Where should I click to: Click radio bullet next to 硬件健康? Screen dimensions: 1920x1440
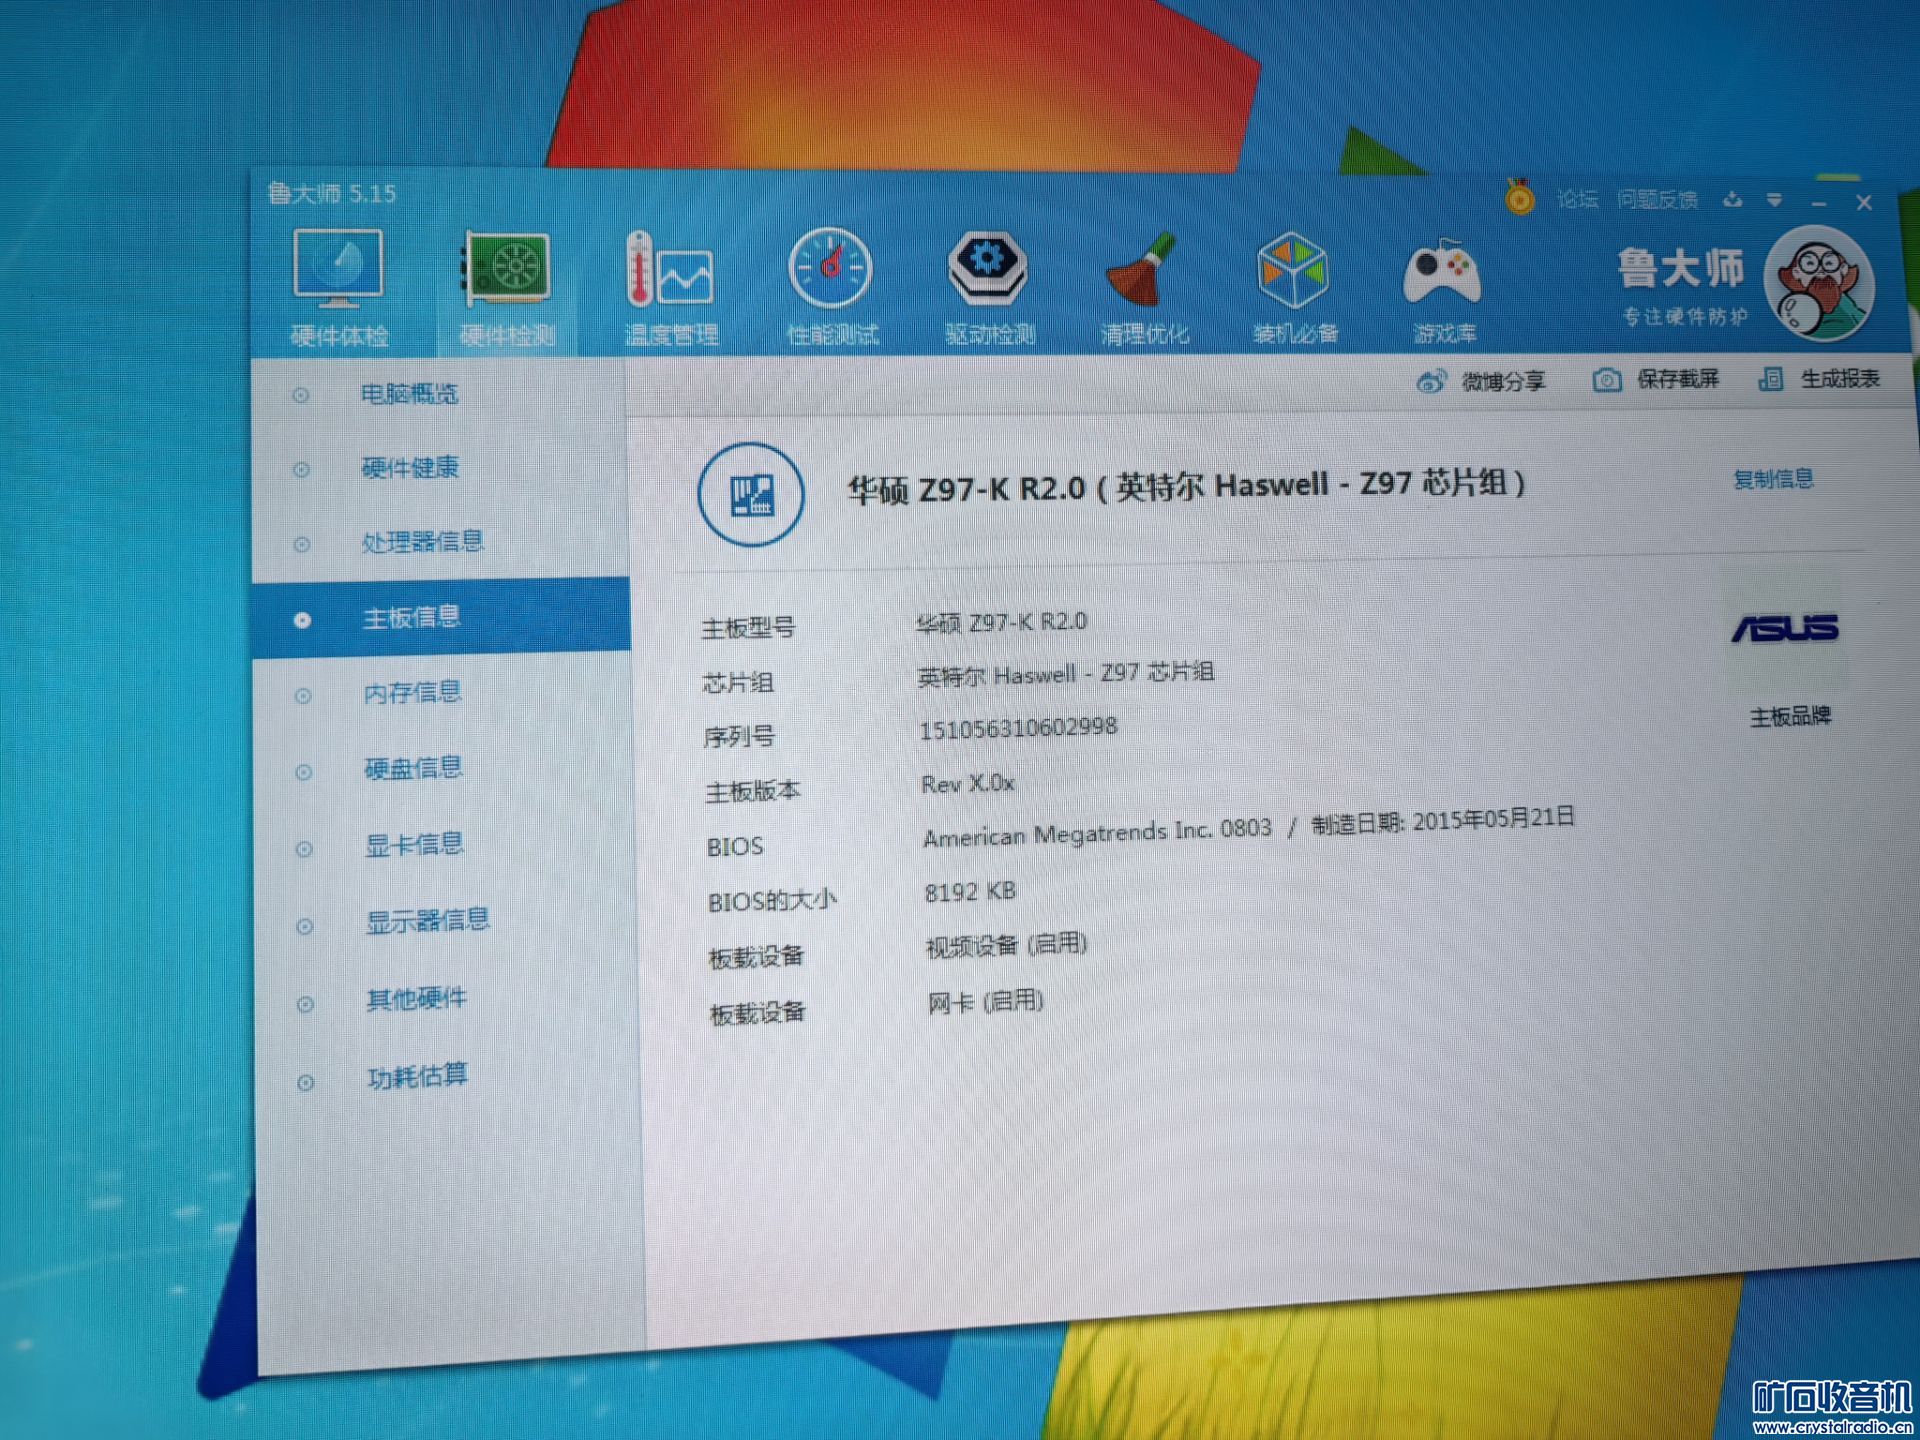(301, 470)
